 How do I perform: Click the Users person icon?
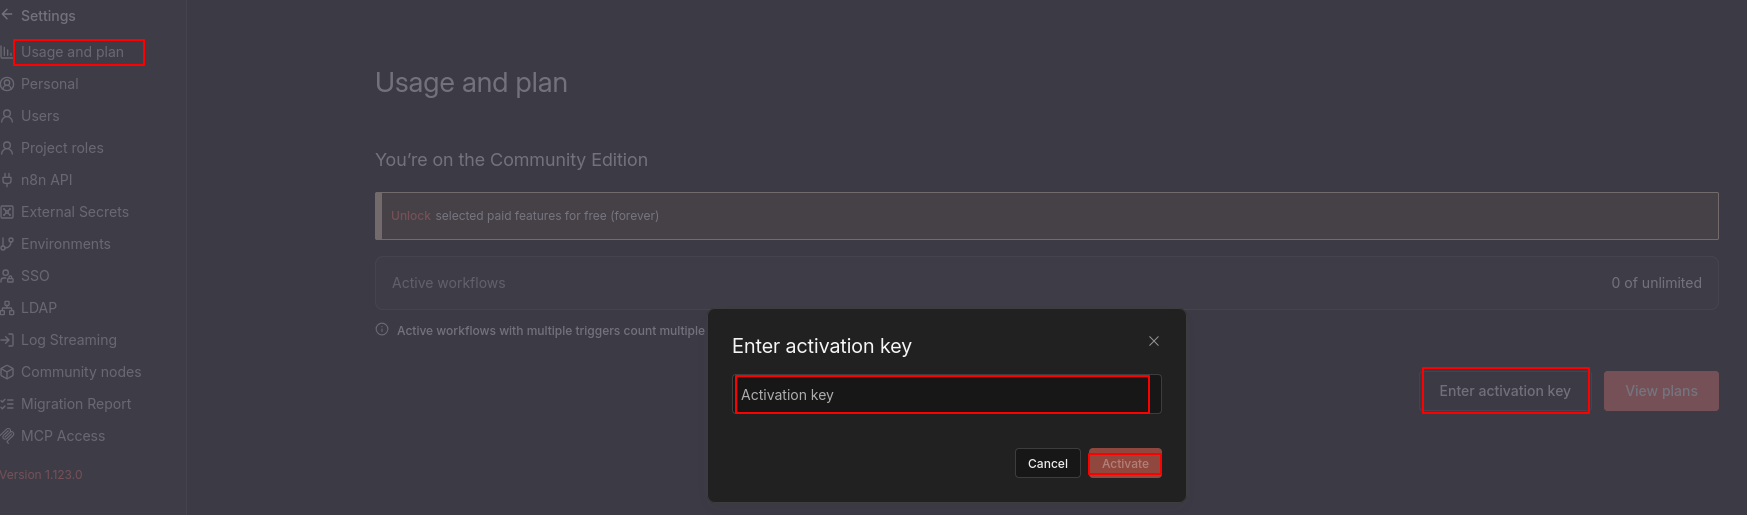(7, 116)
